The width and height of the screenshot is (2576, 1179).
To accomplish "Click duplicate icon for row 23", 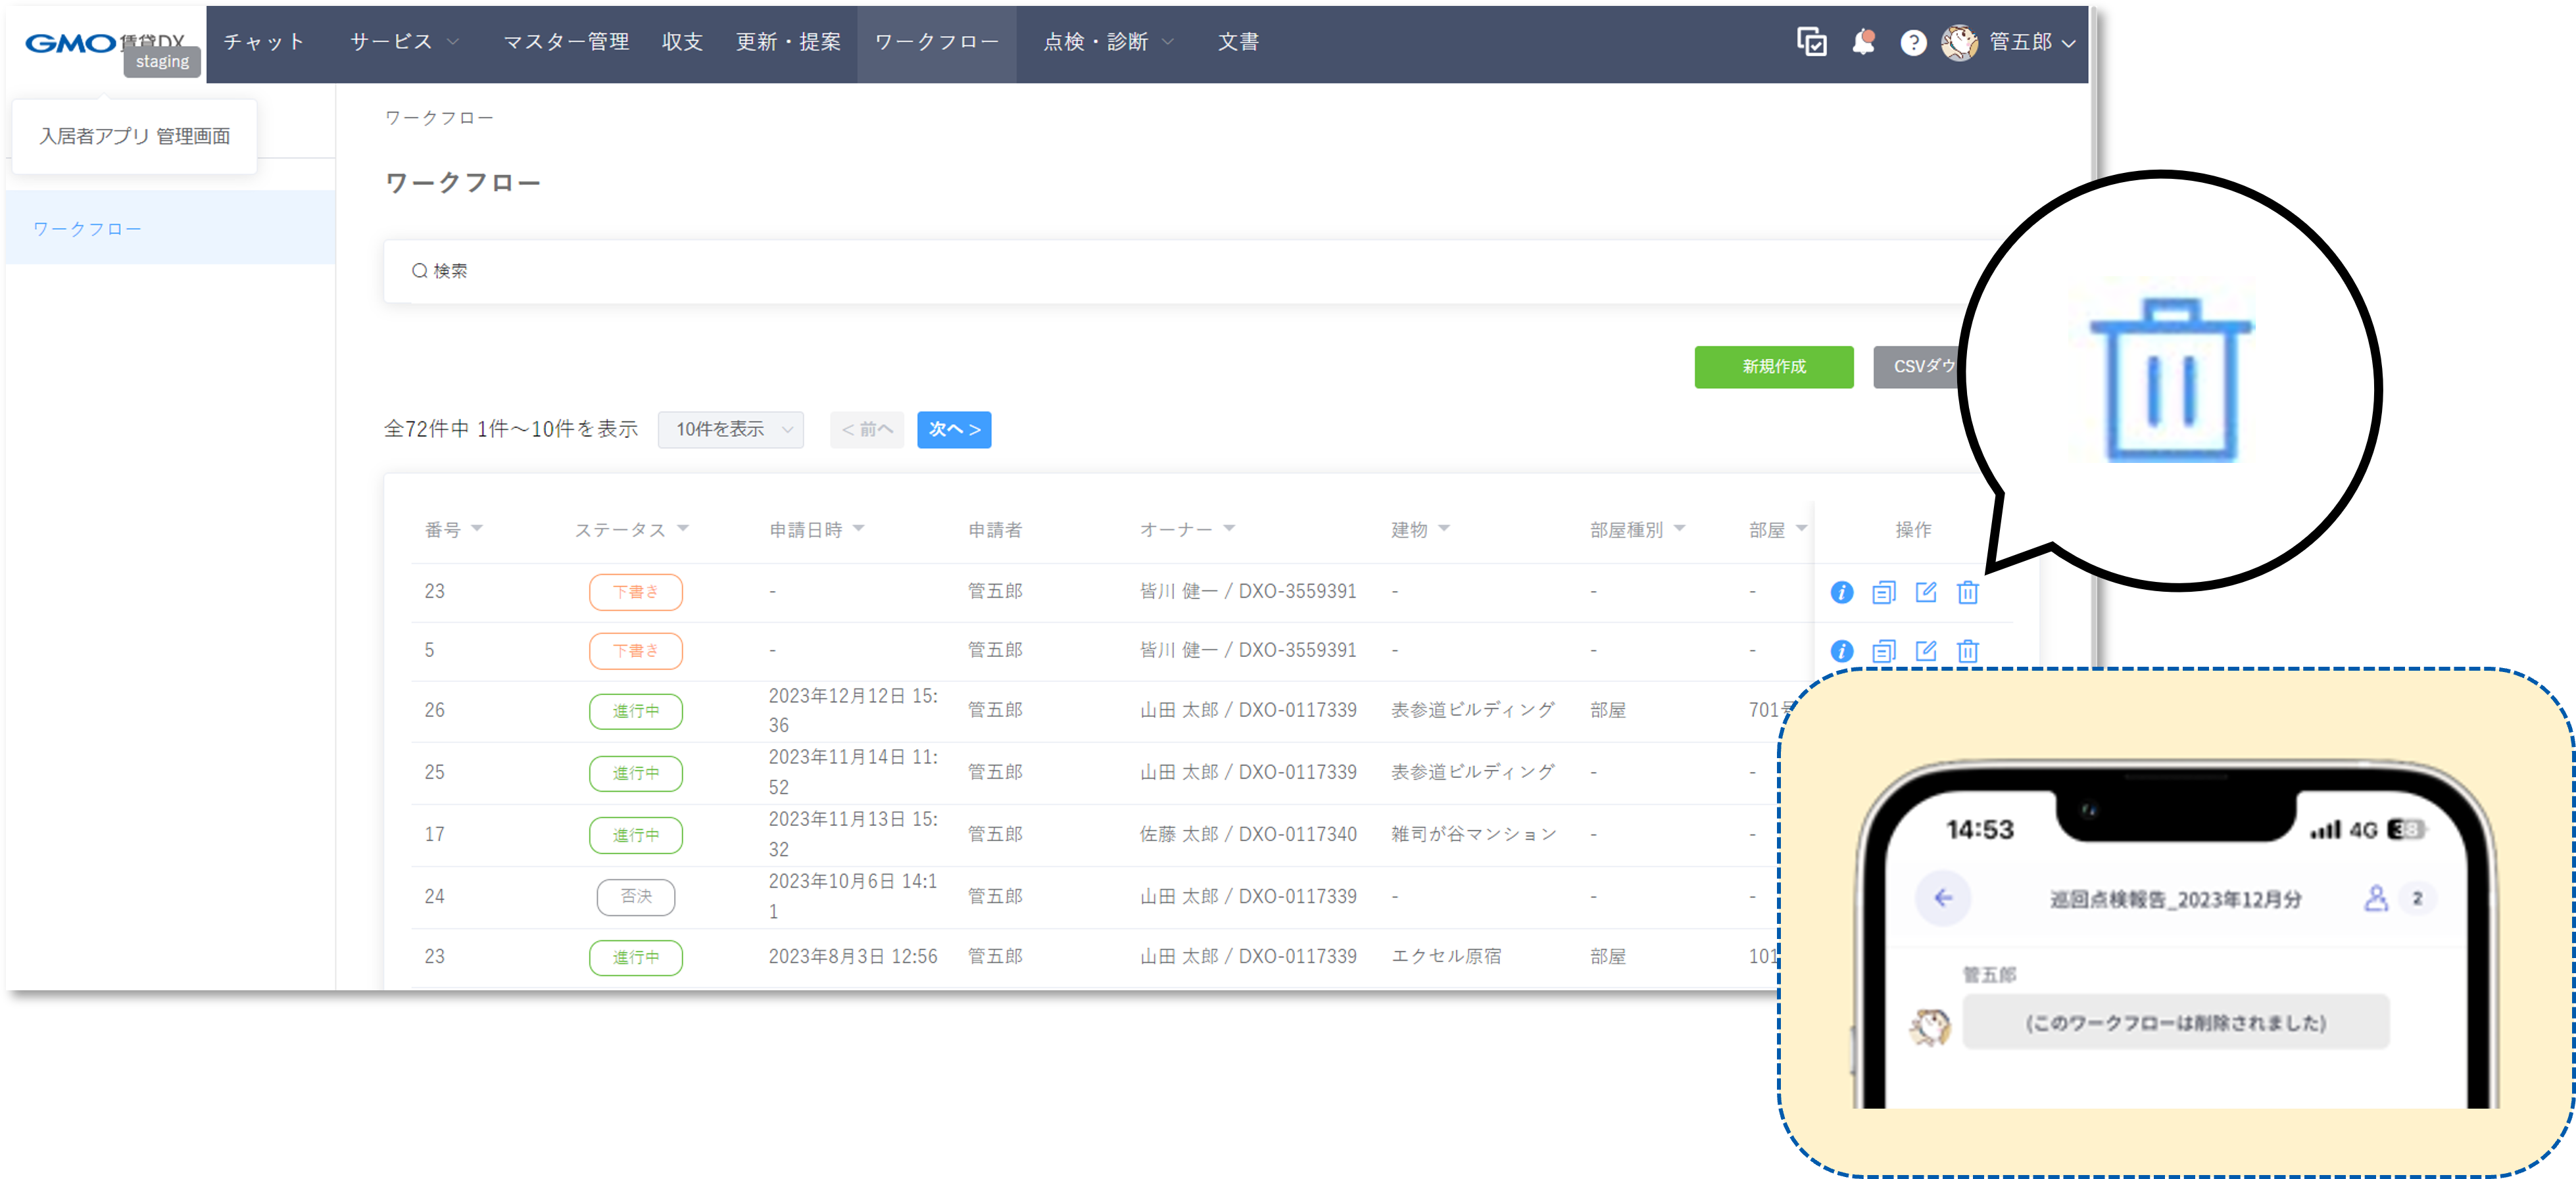I will coord(1883,592).
